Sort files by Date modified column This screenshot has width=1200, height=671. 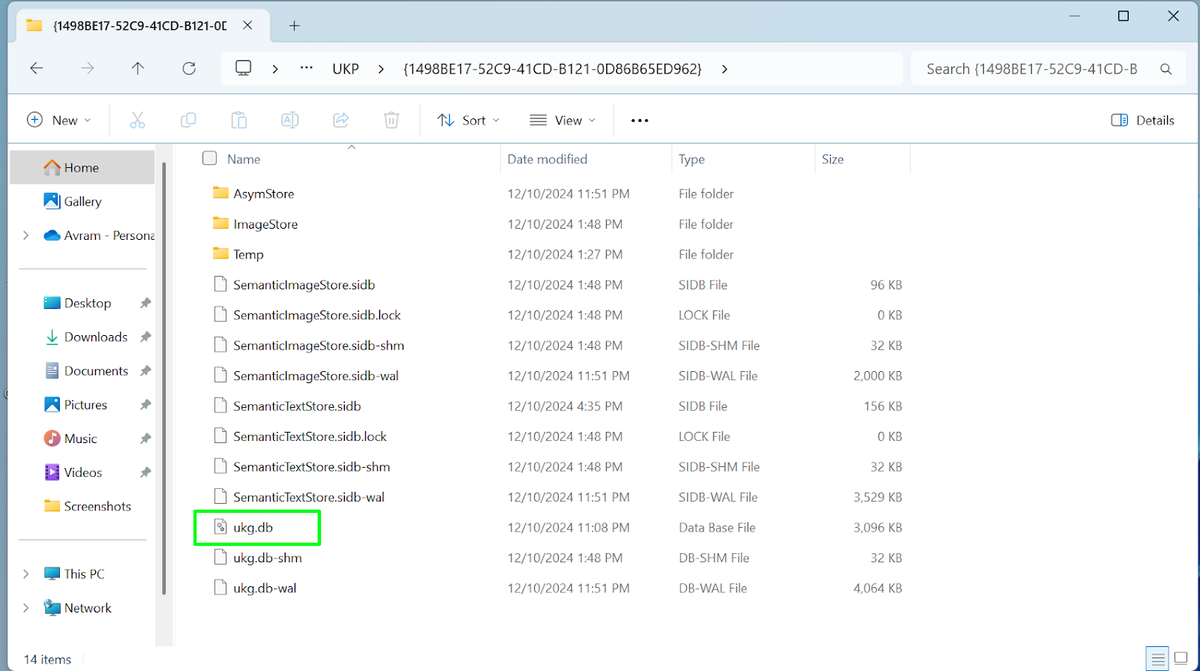pyautogui.click(x=547, y=159)
